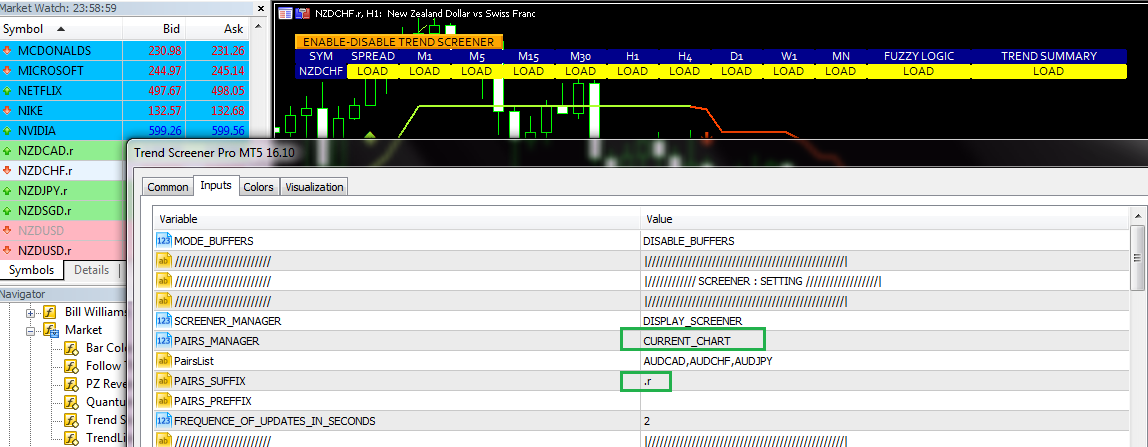Viewport: 1148px width, 447px height.
Task: Edit the MODE_BUFFERS value DISABLE_BUFFERS
Action: (x=884, y=240)
